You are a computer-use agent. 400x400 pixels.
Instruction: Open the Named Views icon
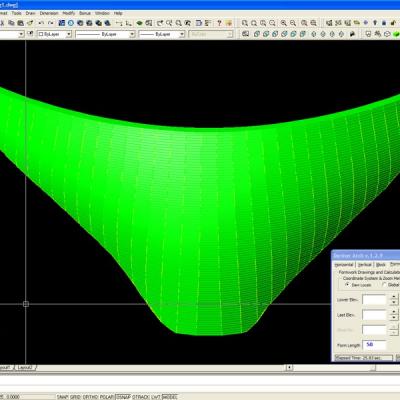pyautogui.click(x=246, y=34)
